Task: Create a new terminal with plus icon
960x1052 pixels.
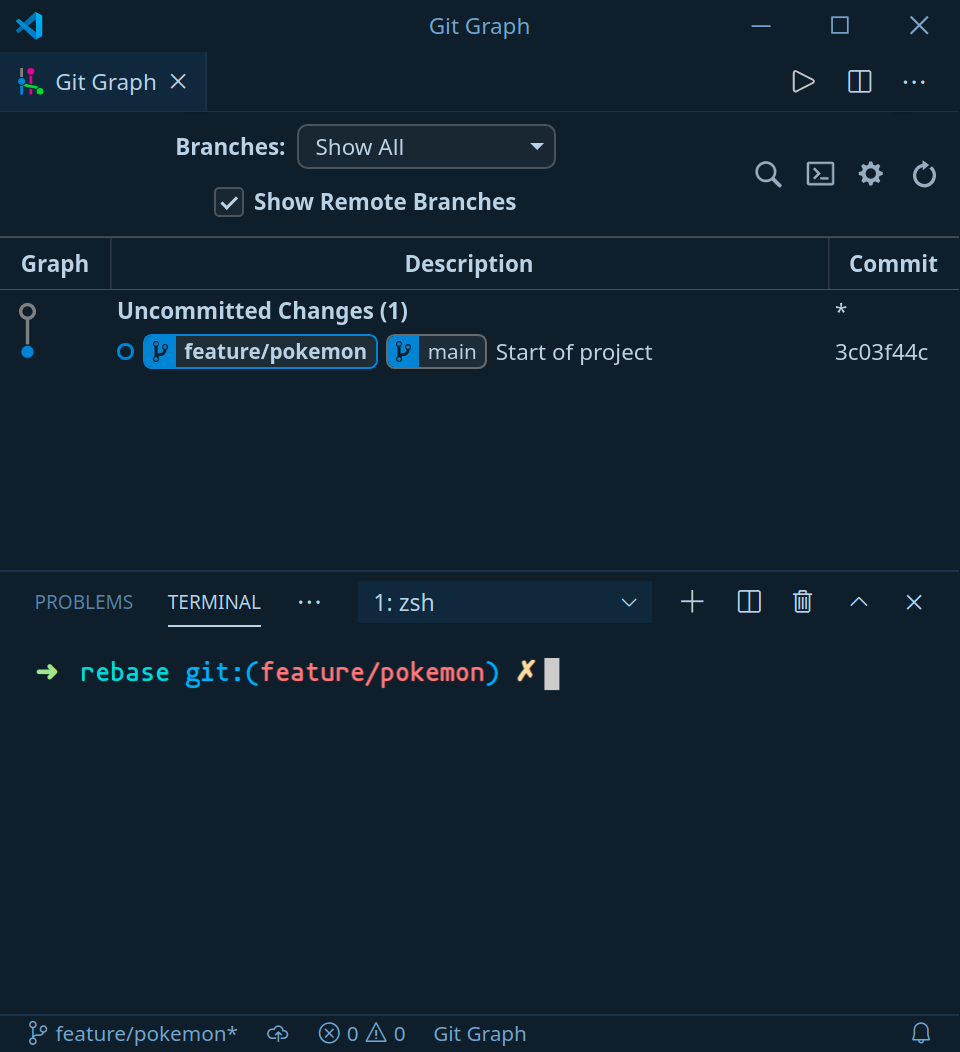Action: coord(692,602)
